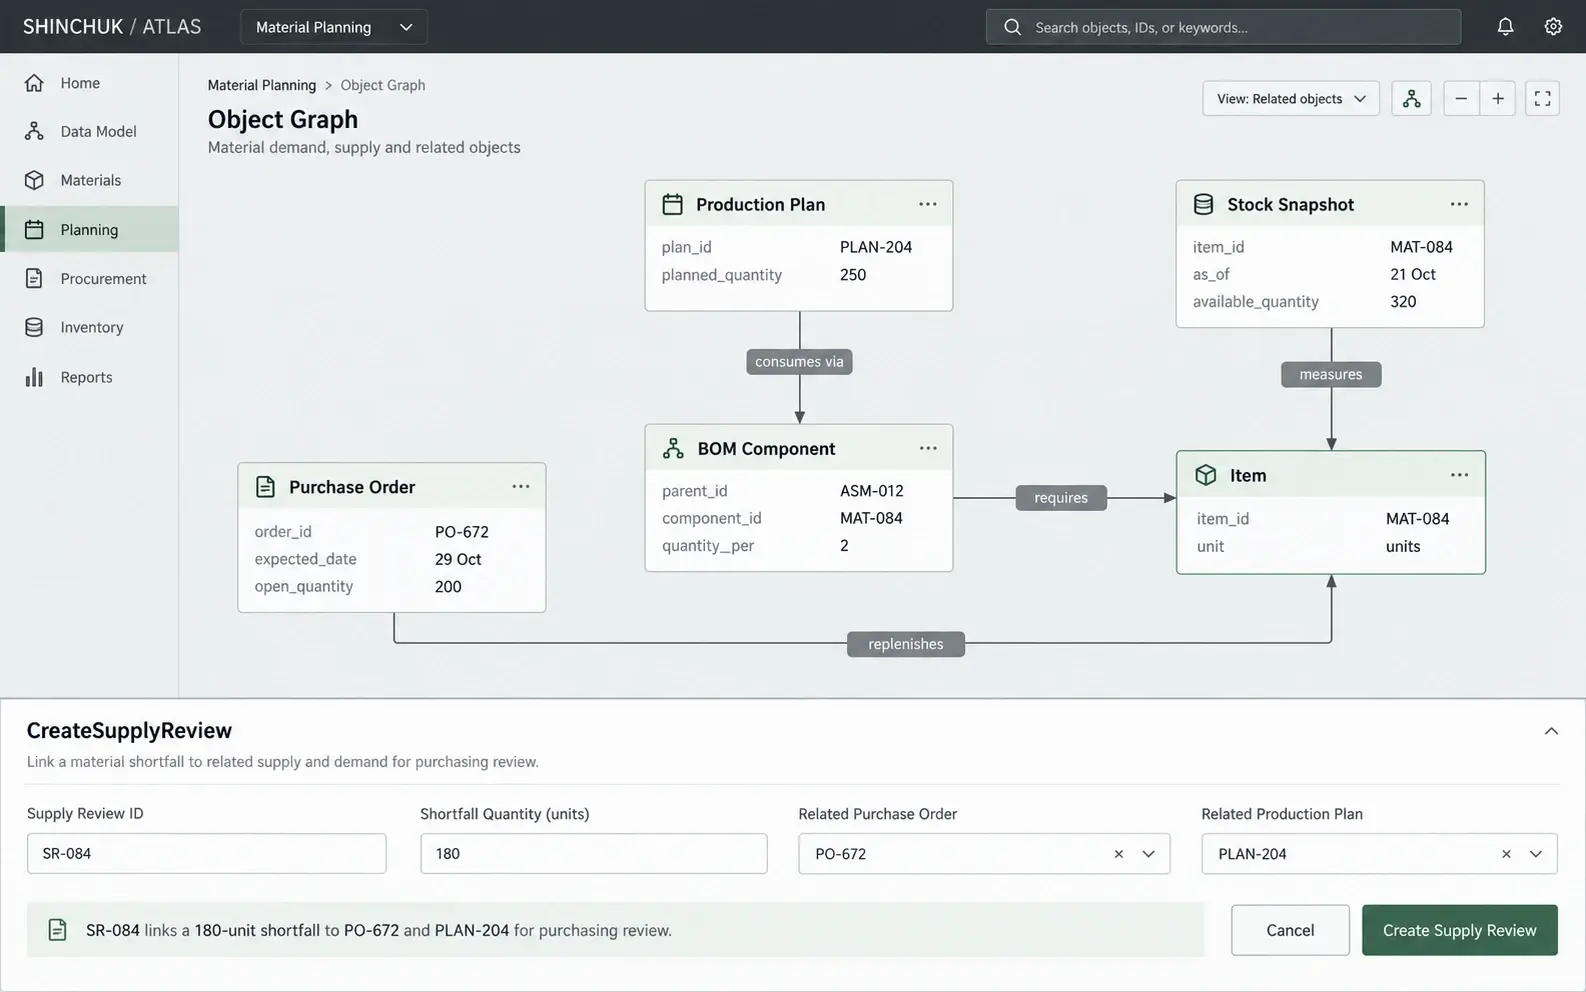Click the SHINCHUK / ATLAS logo
Image resolution: width=1586 pixels, height=992 pixels.
tap(112, 27)
